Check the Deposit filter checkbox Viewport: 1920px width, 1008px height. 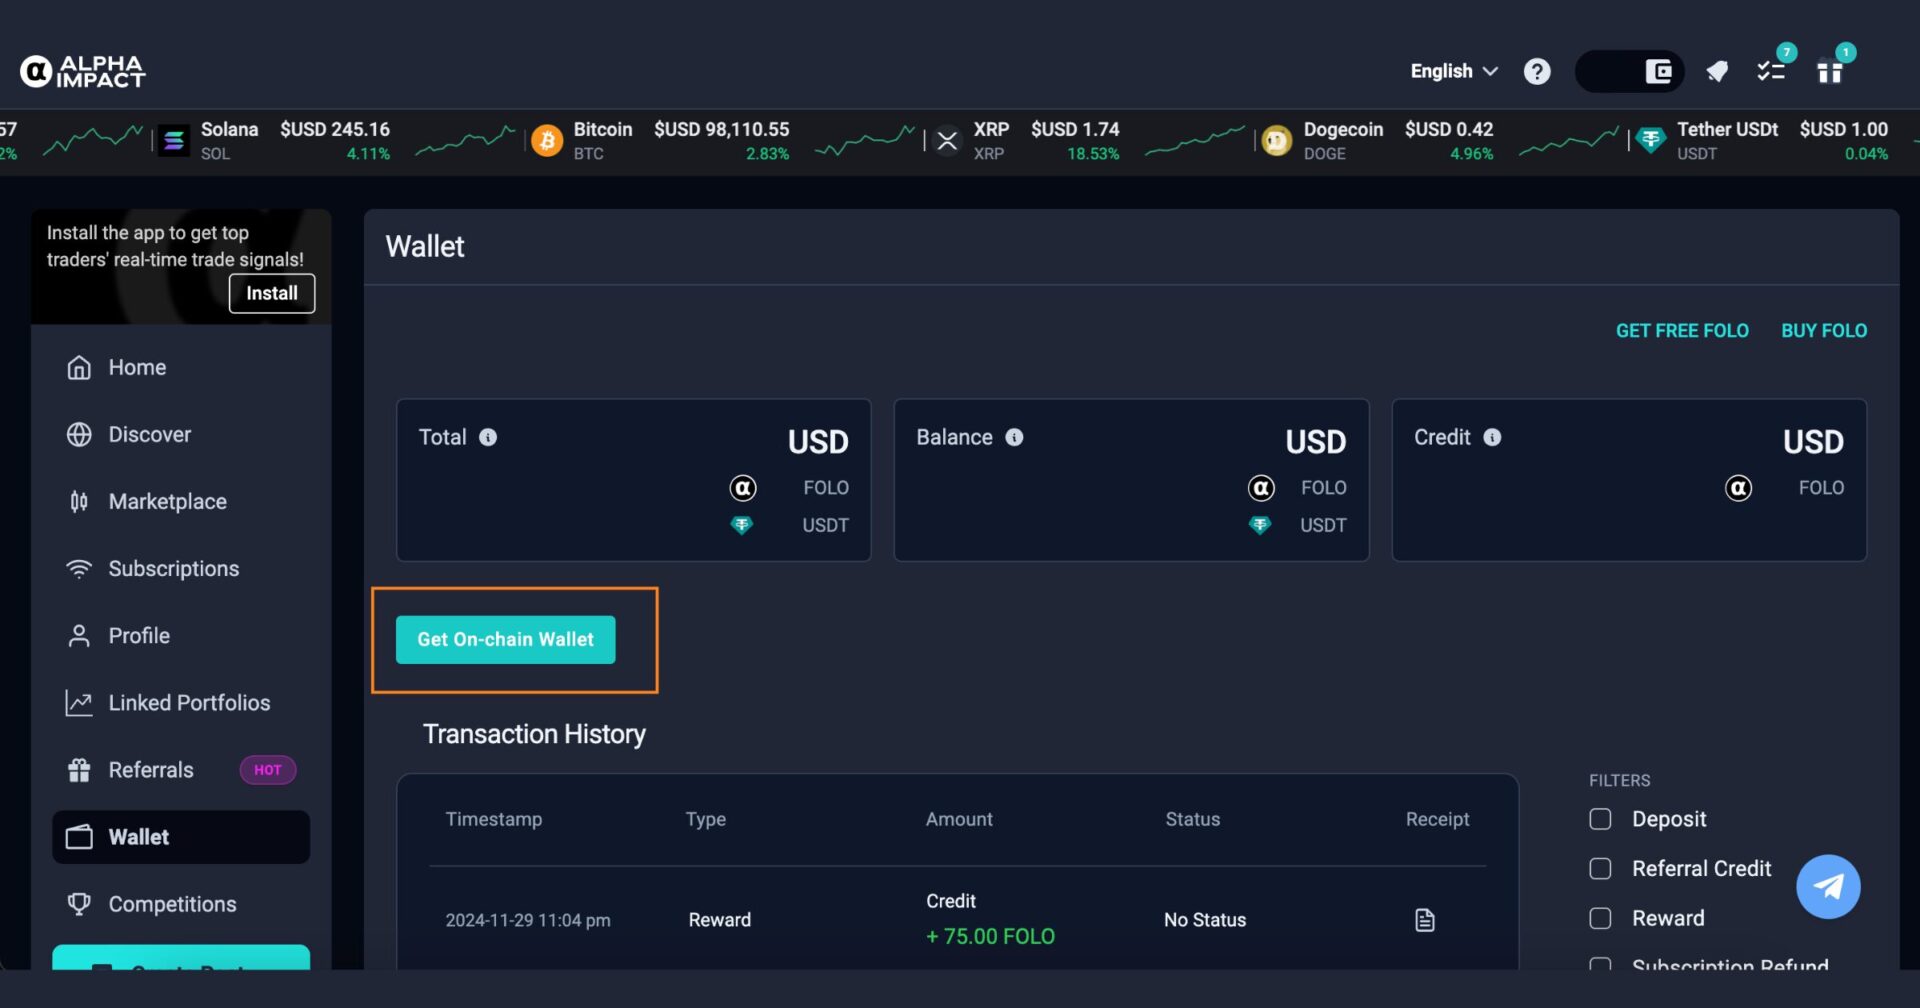click(1600, 819)
